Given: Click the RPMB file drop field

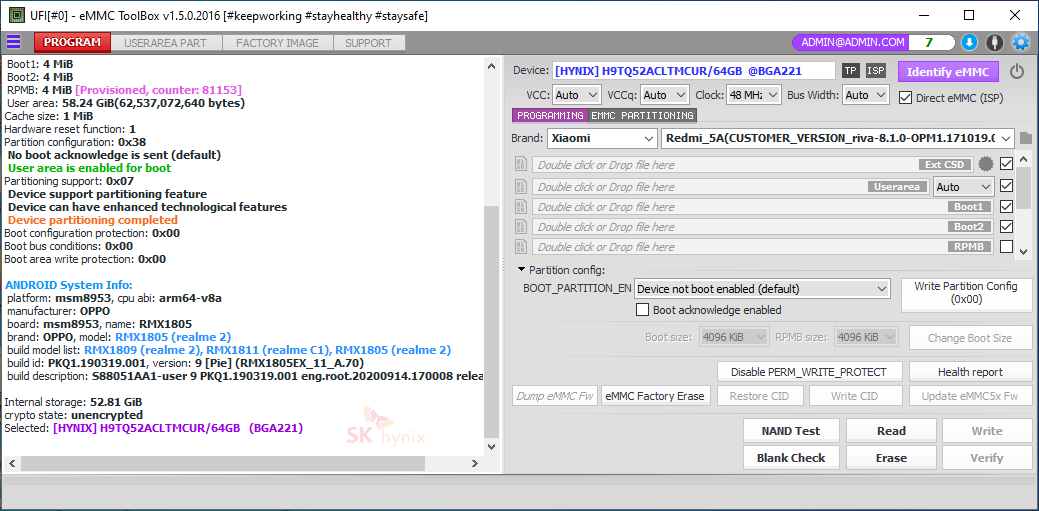Looking at the screenshot, I should click(x=763, y=247).
